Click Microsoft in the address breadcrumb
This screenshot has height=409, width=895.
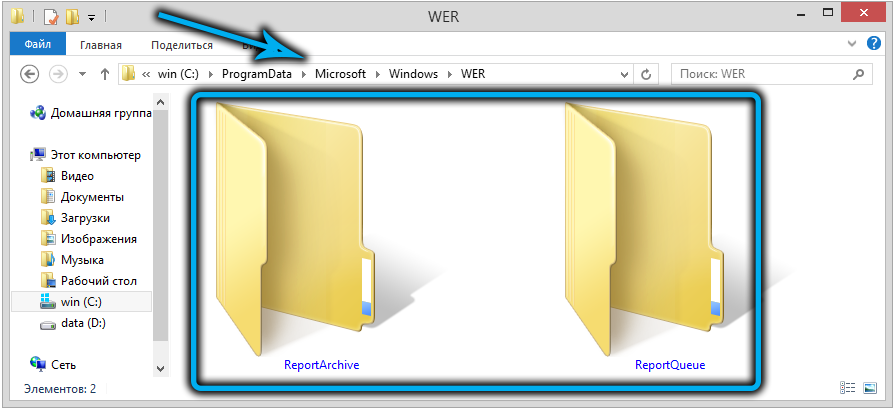(x=340, y=74)
